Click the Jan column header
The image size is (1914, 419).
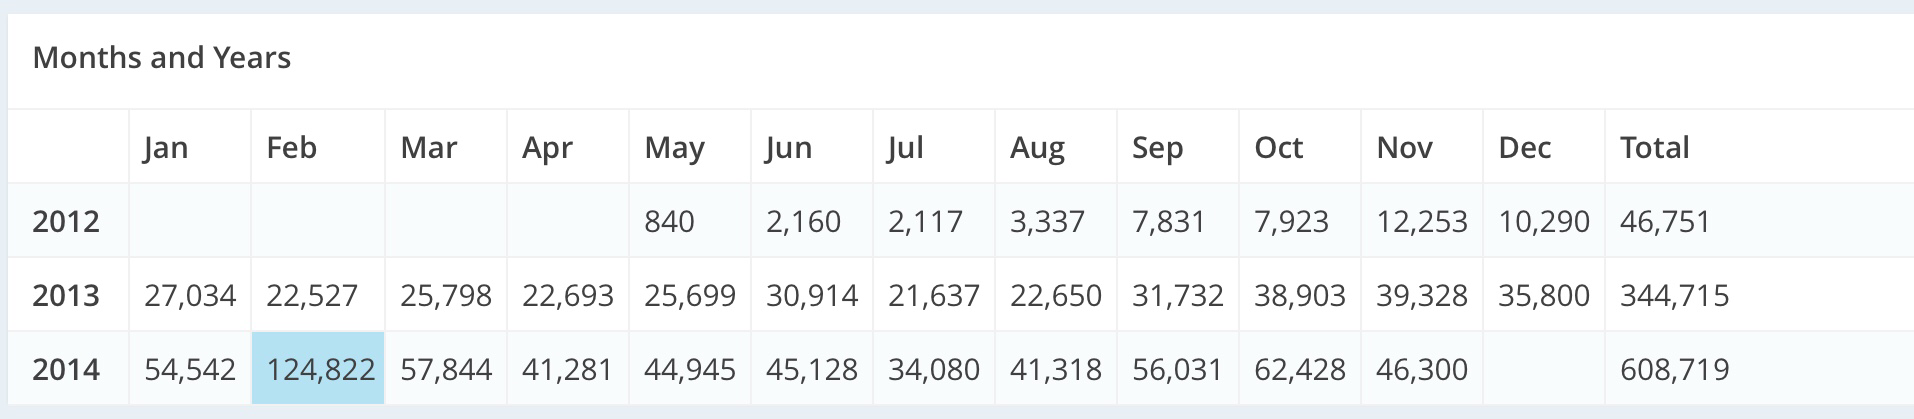pyautogui.click(x=166, y=148)
